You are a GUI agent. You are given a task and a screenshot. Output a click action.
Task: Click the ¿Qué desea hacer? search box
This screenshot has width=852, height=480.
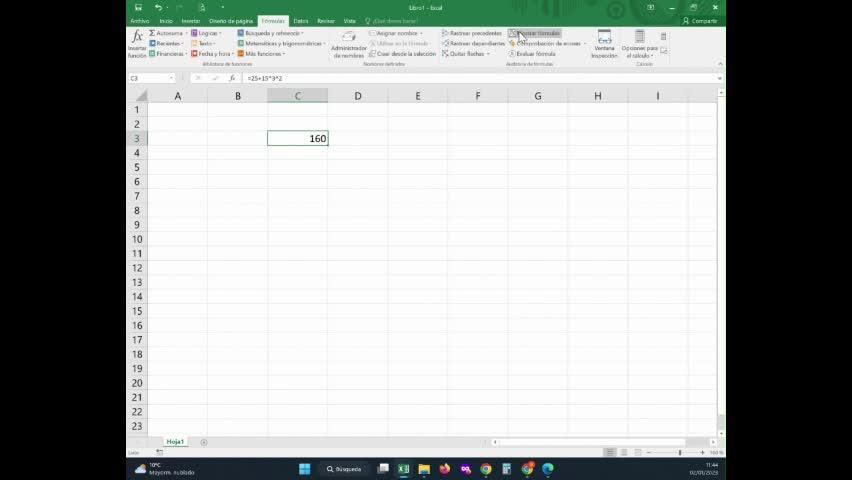394,21
